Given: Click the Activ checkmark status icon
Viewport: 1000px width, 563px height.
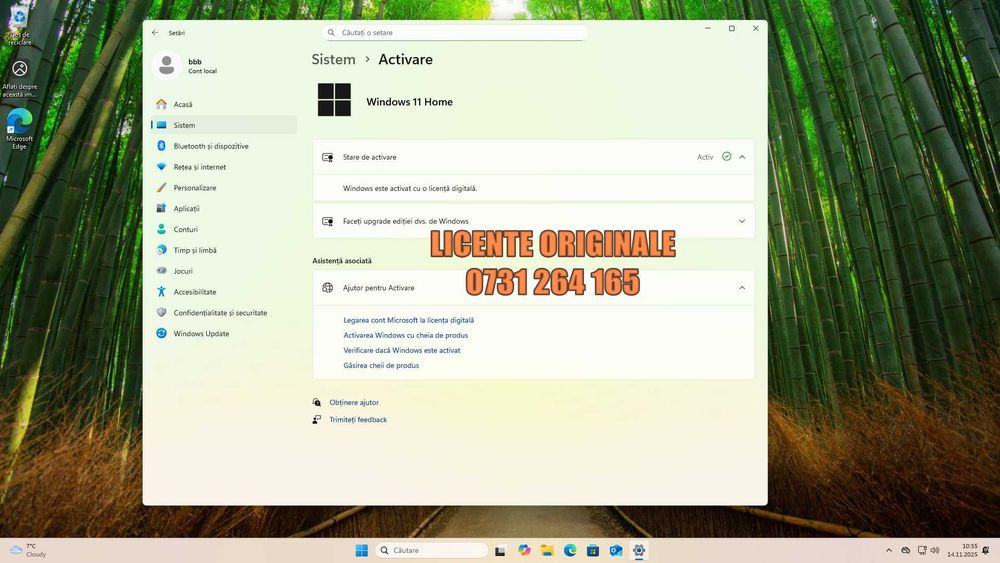Looking at the screenshot, I should point(726,156).
